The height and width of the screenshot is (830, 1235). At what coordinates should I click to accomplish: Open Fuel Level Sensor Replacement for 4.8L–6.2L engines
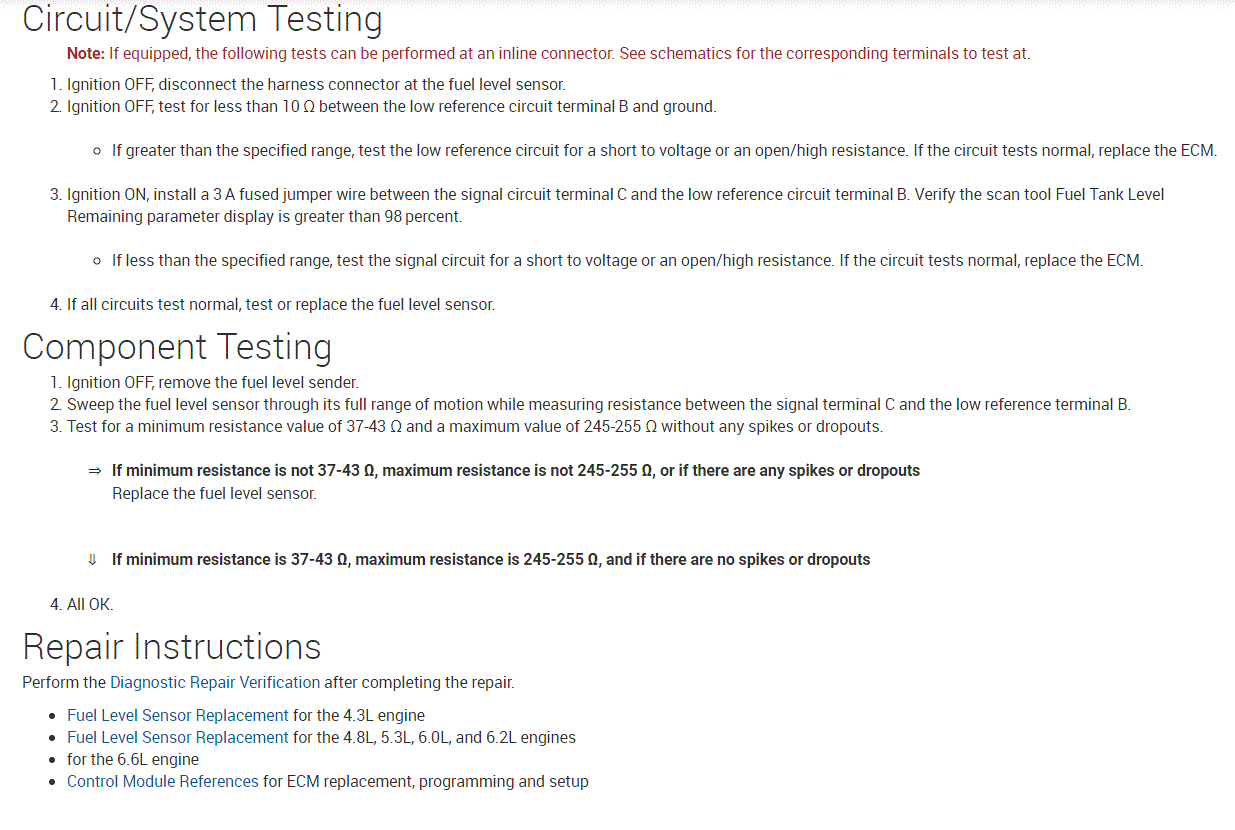tap(177, 738)
